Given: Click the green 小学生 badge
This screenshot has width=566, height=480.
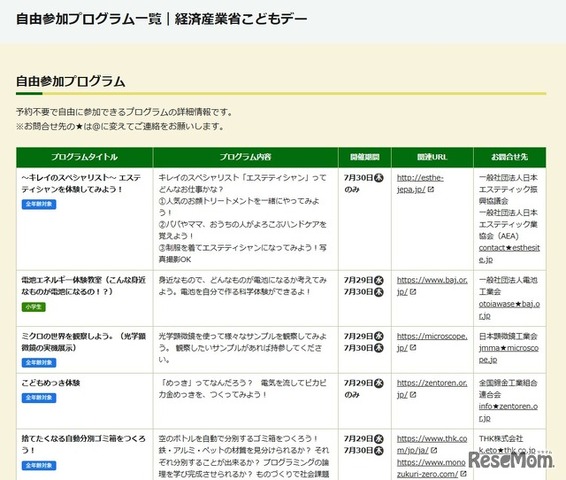Looking at the screenshot, I should tap(34, 307).
